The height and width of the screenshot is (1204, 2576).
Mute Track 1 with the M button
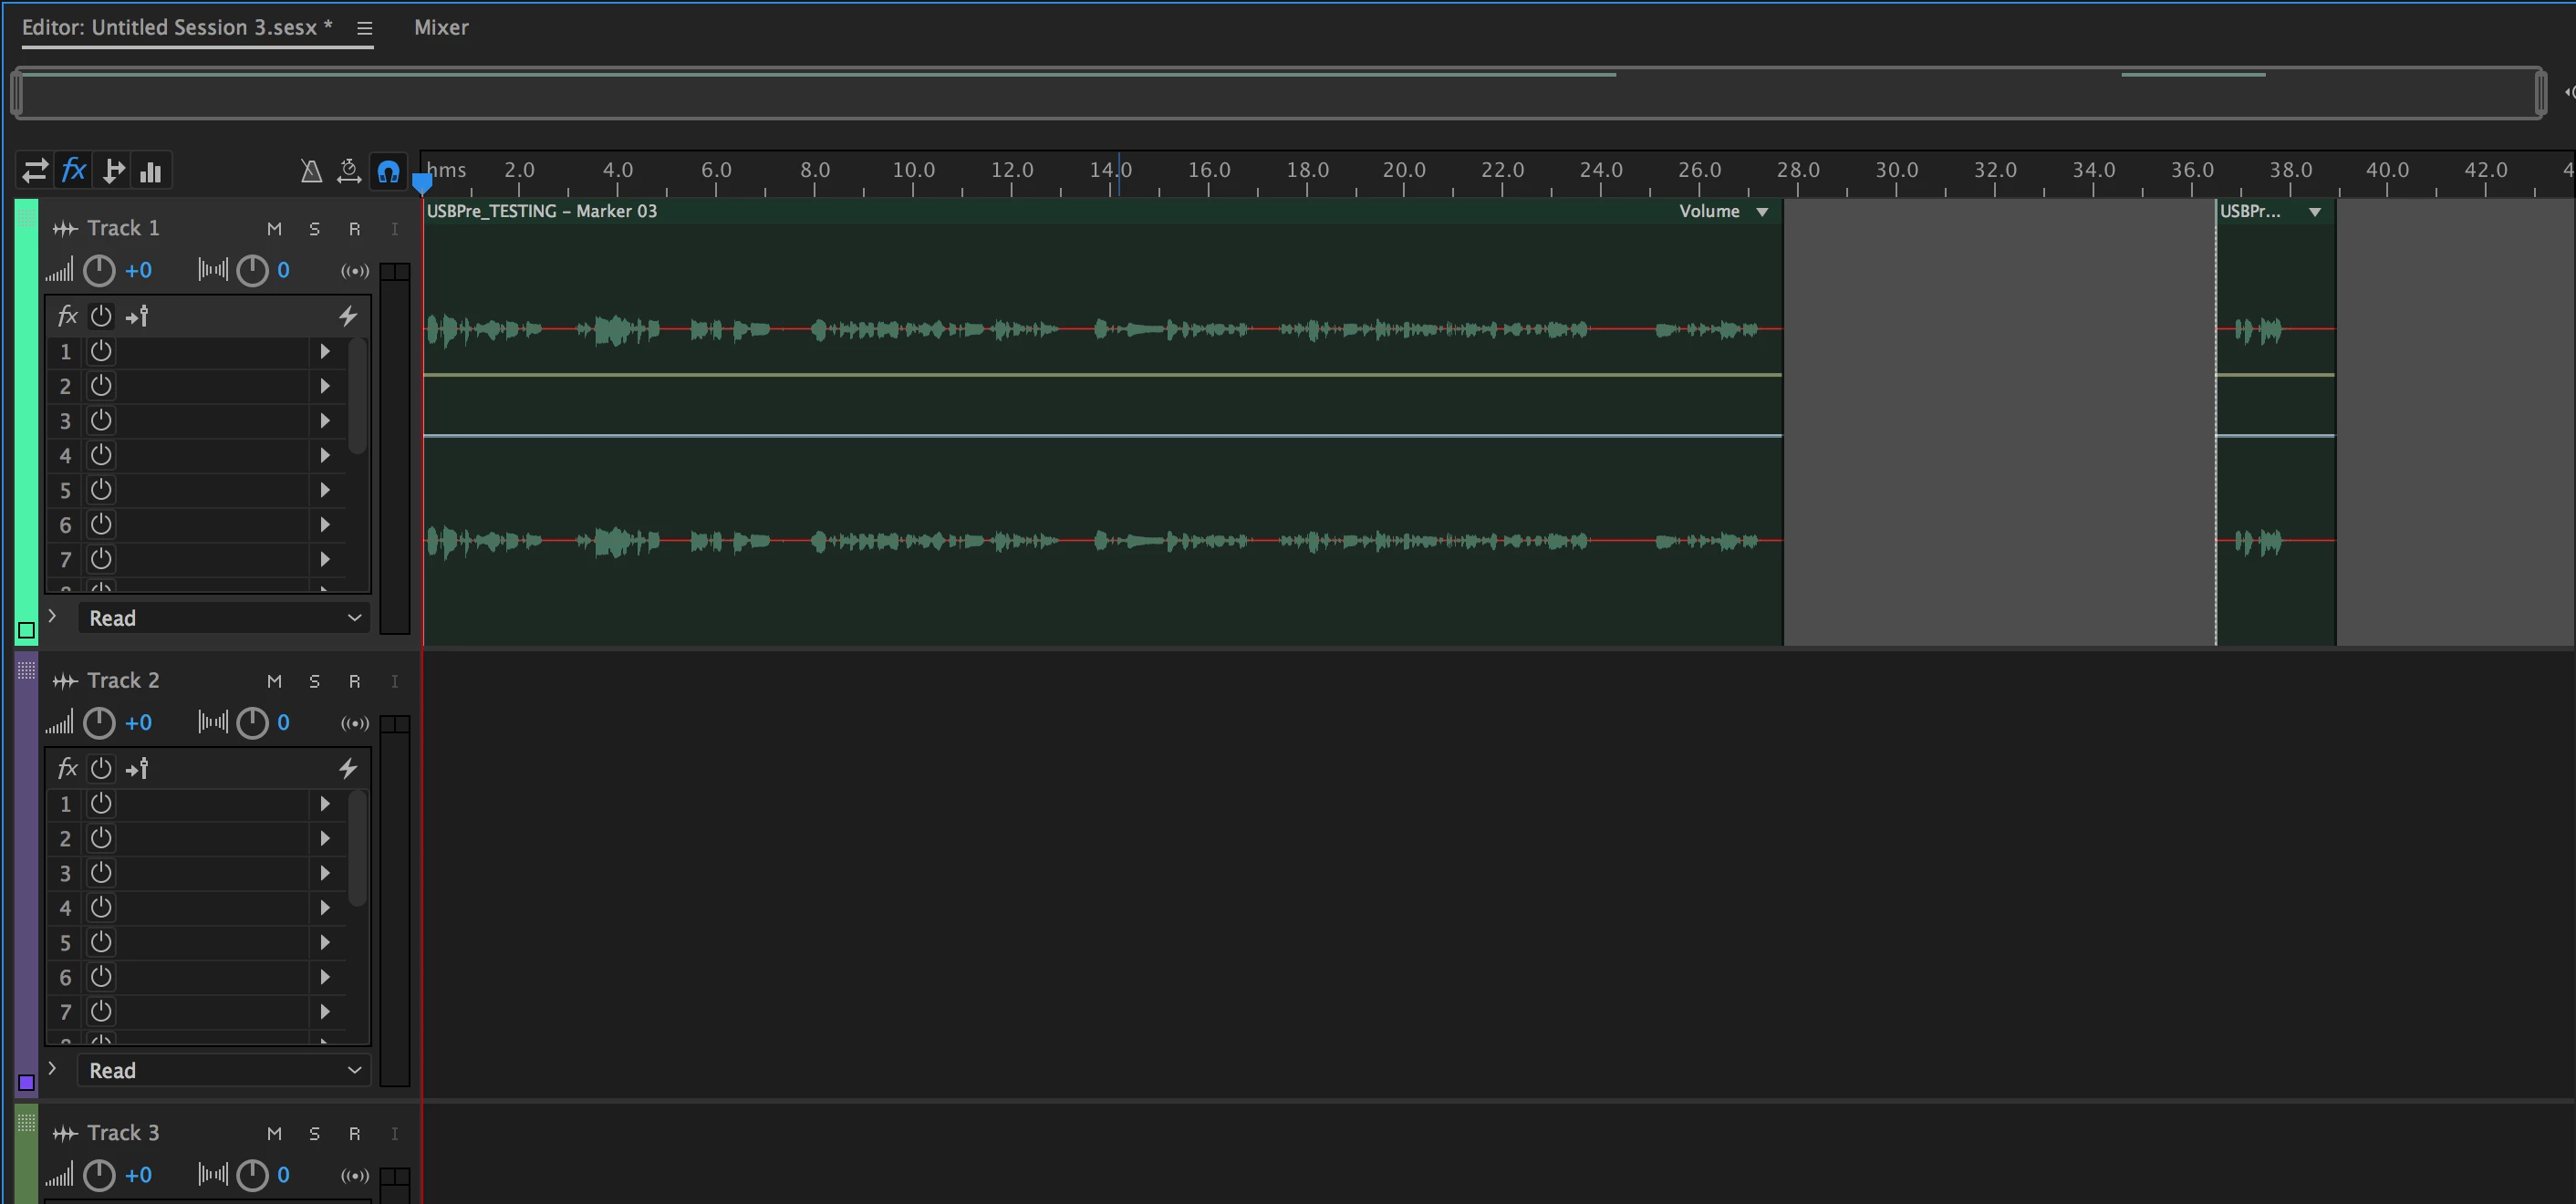(x=274, y=229)
